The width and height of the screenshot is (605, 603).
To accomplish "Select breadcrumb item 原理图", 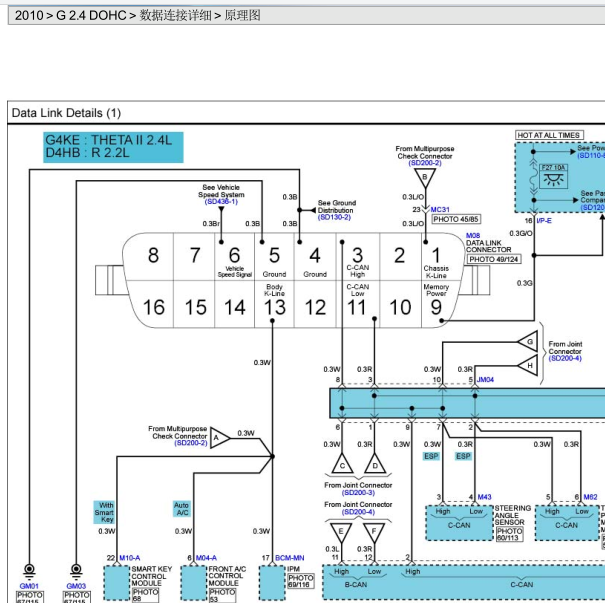I will click(x=243, y=15).
